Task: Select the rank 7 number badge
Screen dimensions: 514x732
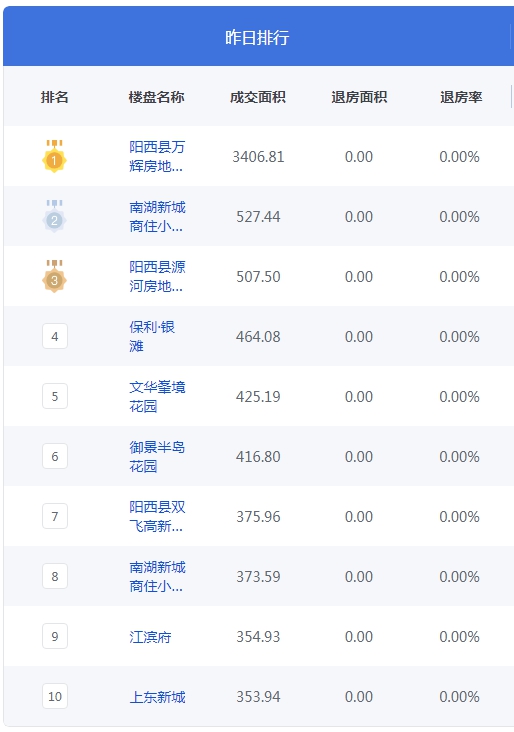Action: [x=55, y=516]
